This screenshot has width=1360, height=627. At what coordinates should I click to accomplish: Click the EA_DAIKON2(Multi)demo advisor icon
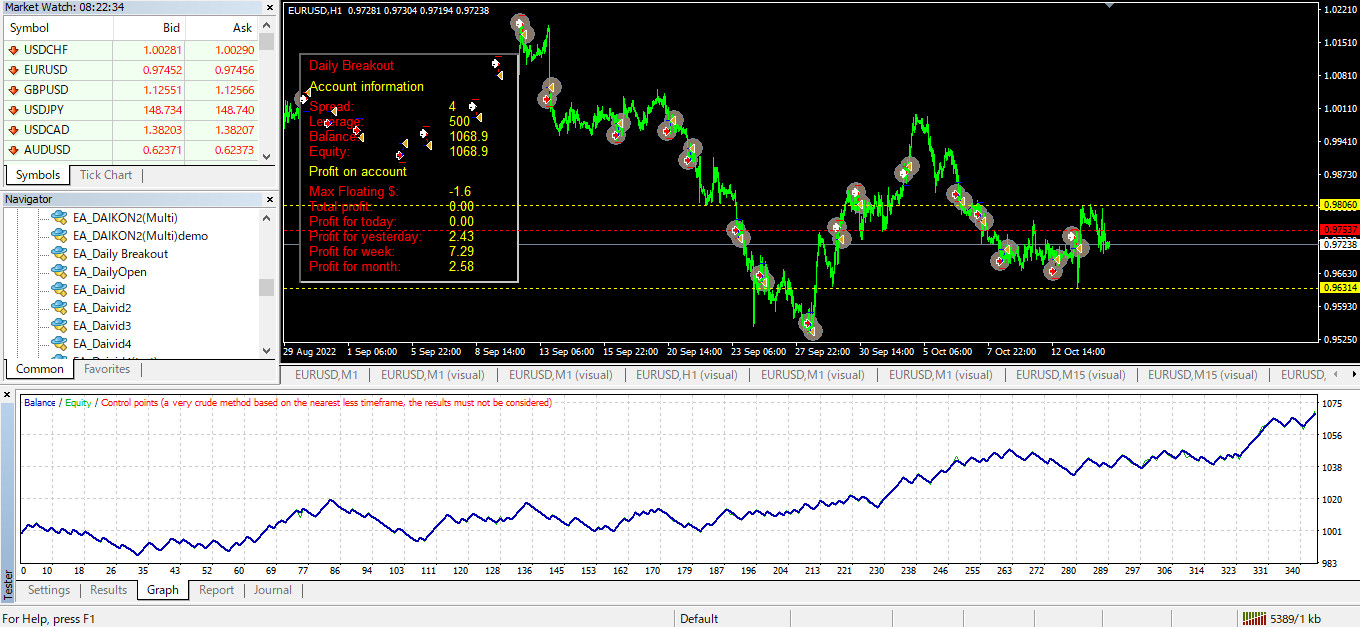(x=59, y=236)
